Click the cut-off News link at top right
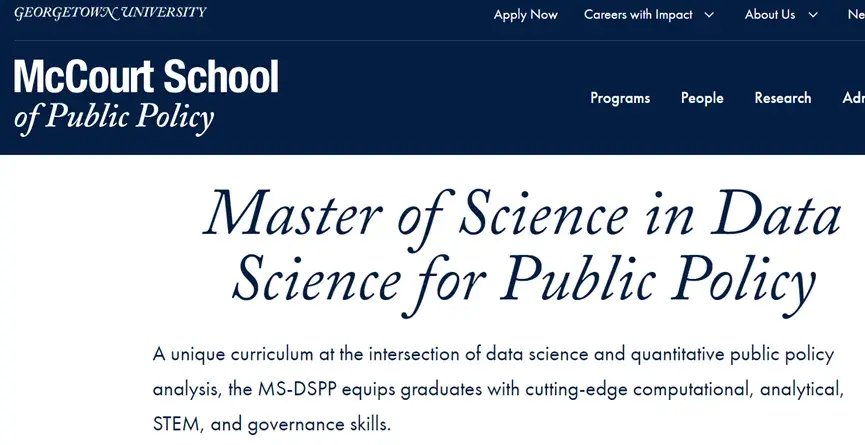The image size is (865, 445). (855, 15)
